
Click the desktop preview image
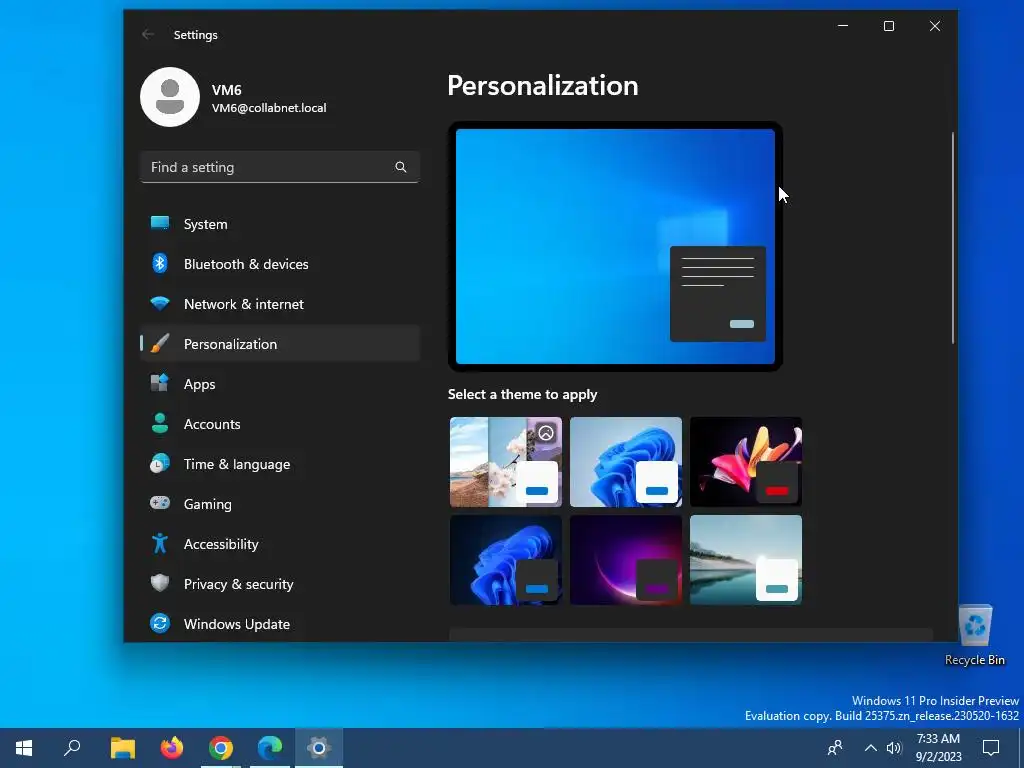point(615,246)
